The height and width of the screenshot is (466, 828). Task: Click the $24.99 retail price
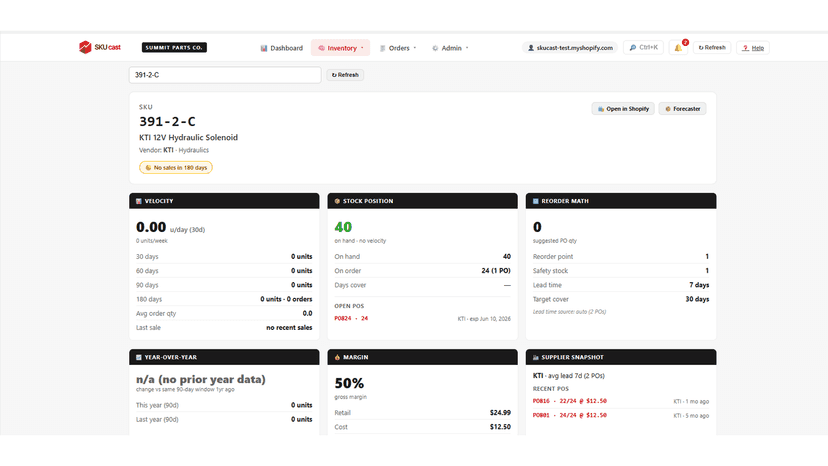tap(500, 413)
